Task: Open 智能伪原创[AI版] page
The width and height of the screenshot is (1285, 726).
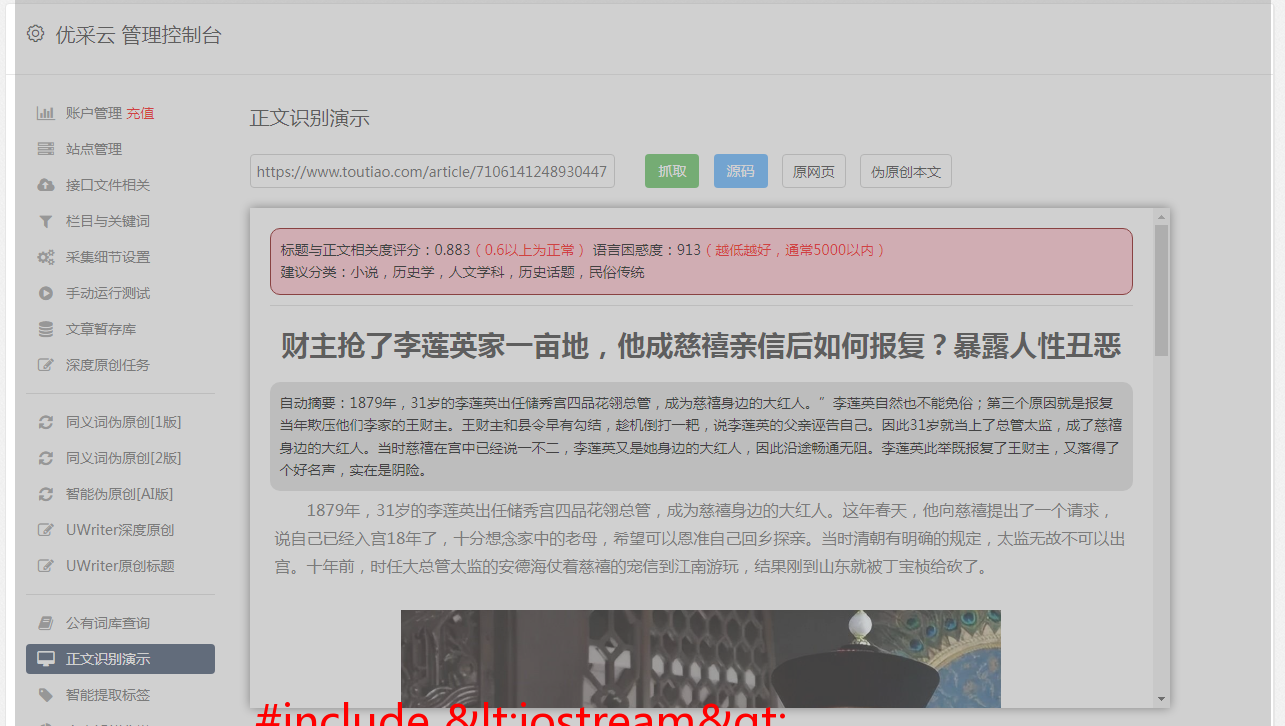Action: point(120,494)
